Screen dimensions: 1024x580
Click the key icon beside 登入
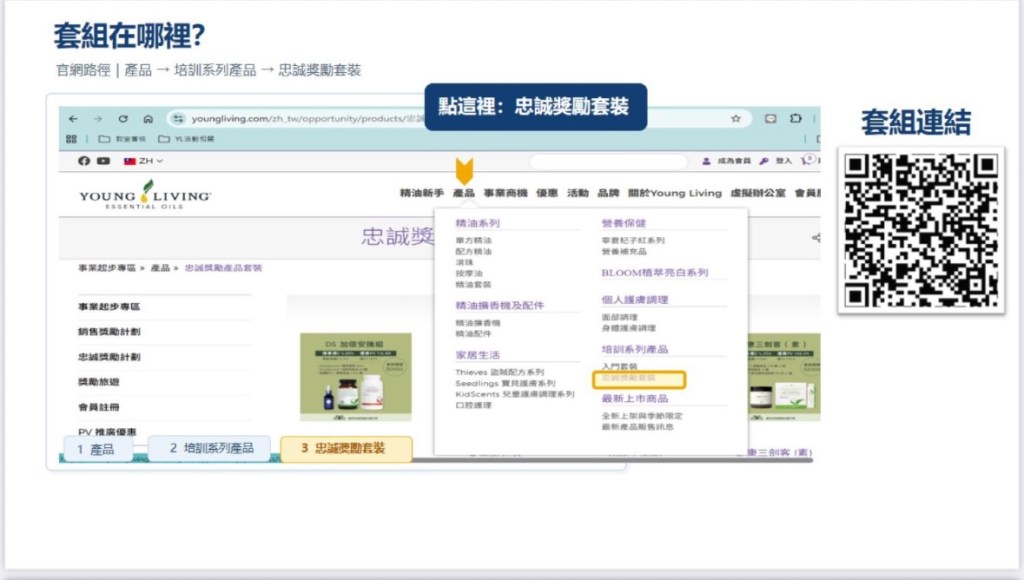[763, 161]
